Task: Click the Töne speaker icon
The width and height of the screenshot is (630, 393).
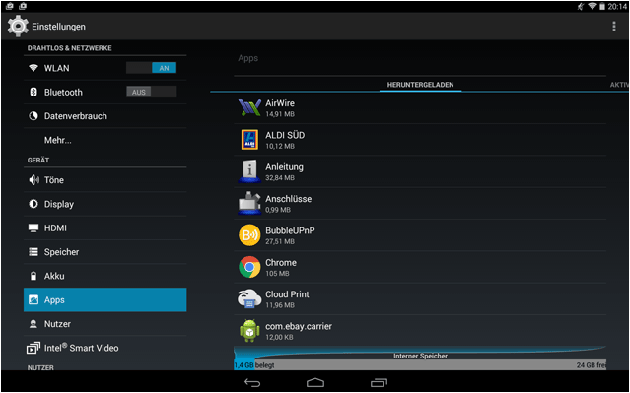Action: (x=34, y=180)
